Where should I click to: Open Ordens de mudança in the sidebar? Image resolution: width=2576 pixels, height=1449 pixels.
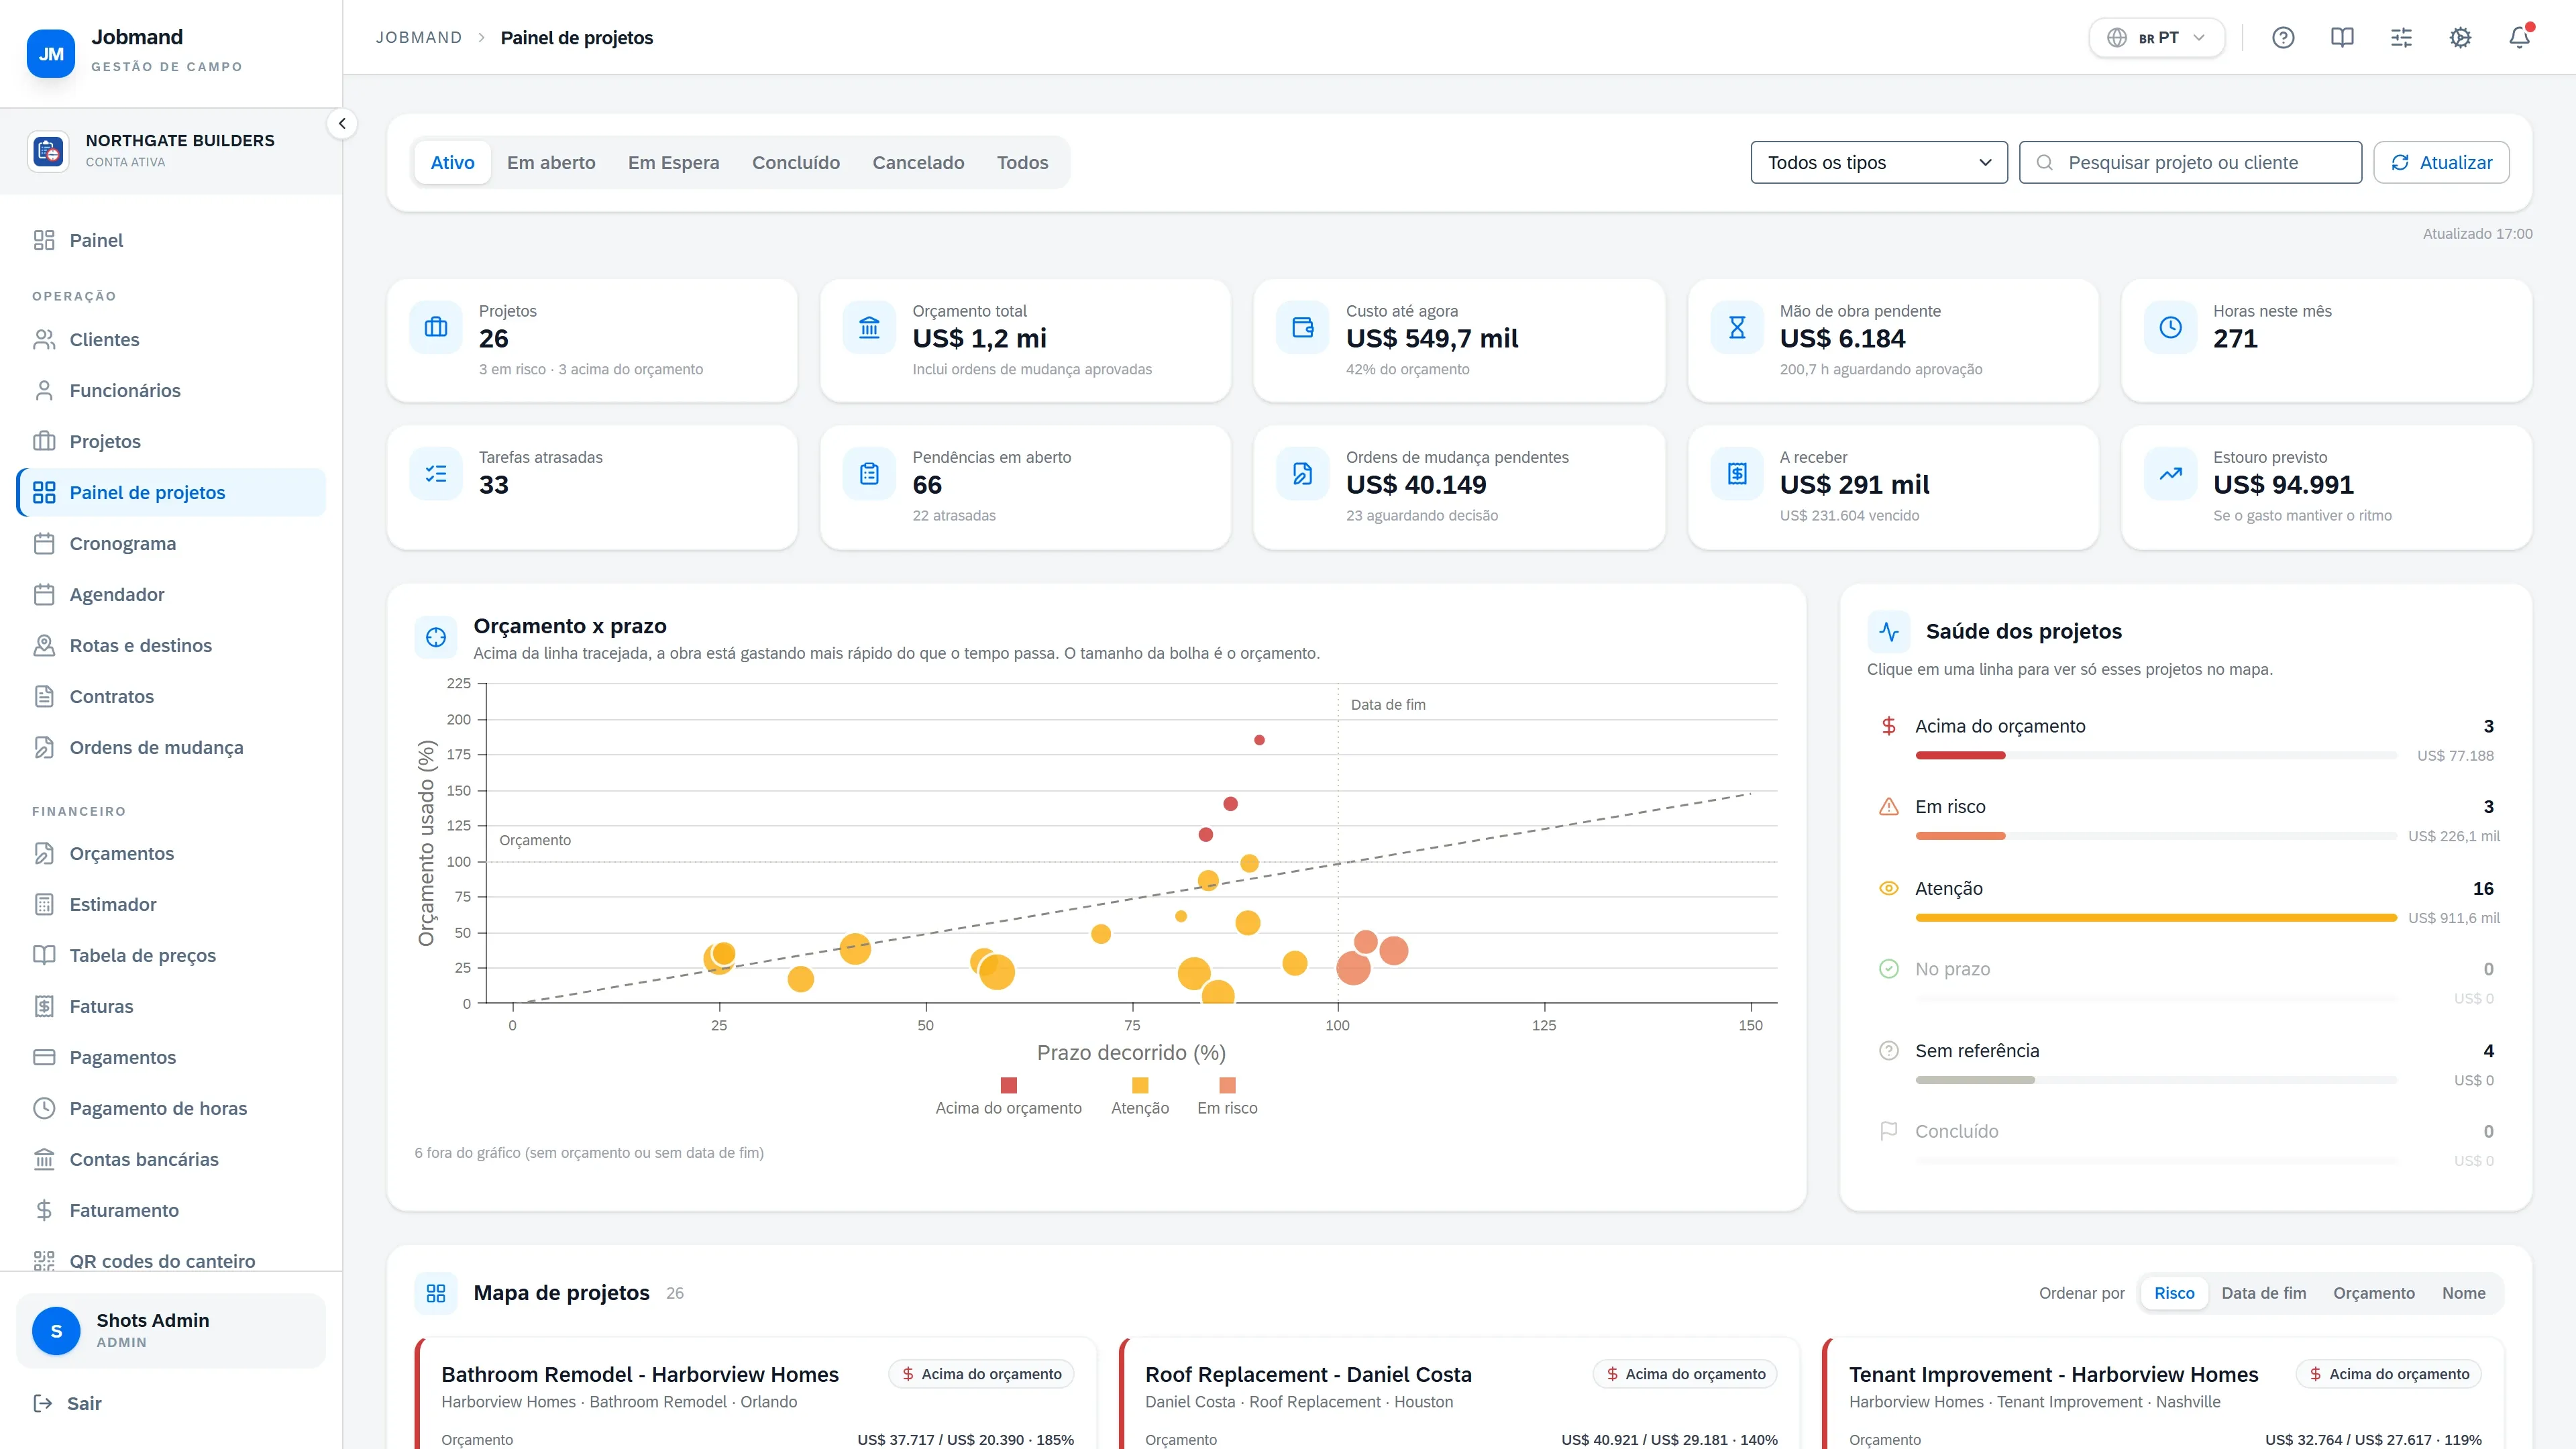(x=171, y=747)
